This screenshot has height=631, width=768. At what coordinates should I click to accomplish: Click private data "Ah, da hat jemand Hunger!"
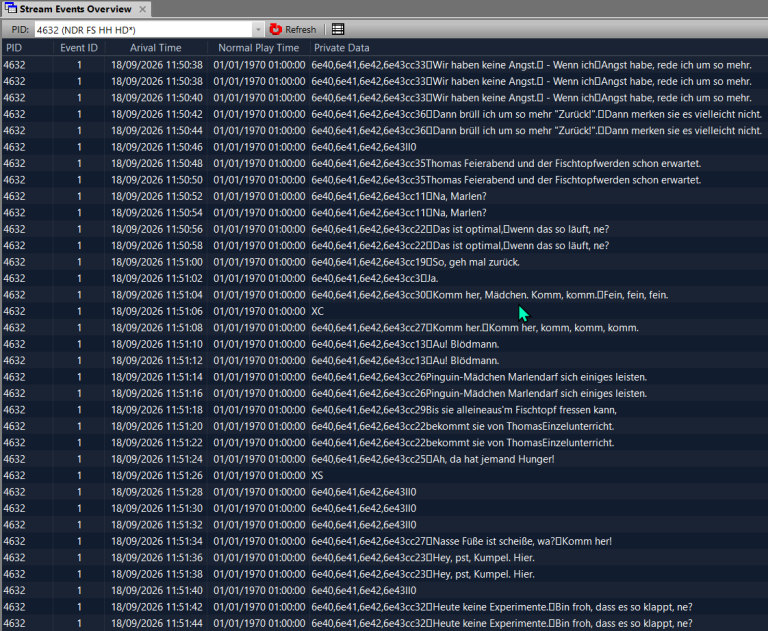point(494,459)
